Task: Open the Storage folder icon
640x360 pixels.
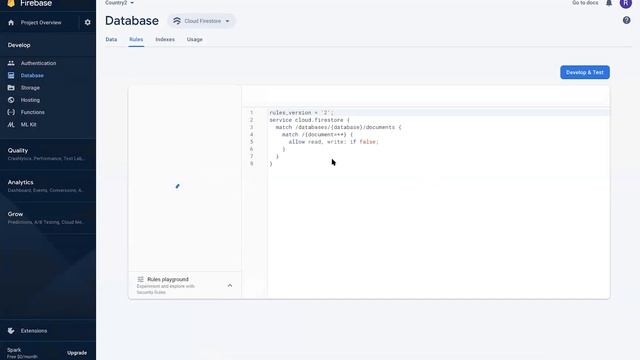Action: (x=11, y=88)
